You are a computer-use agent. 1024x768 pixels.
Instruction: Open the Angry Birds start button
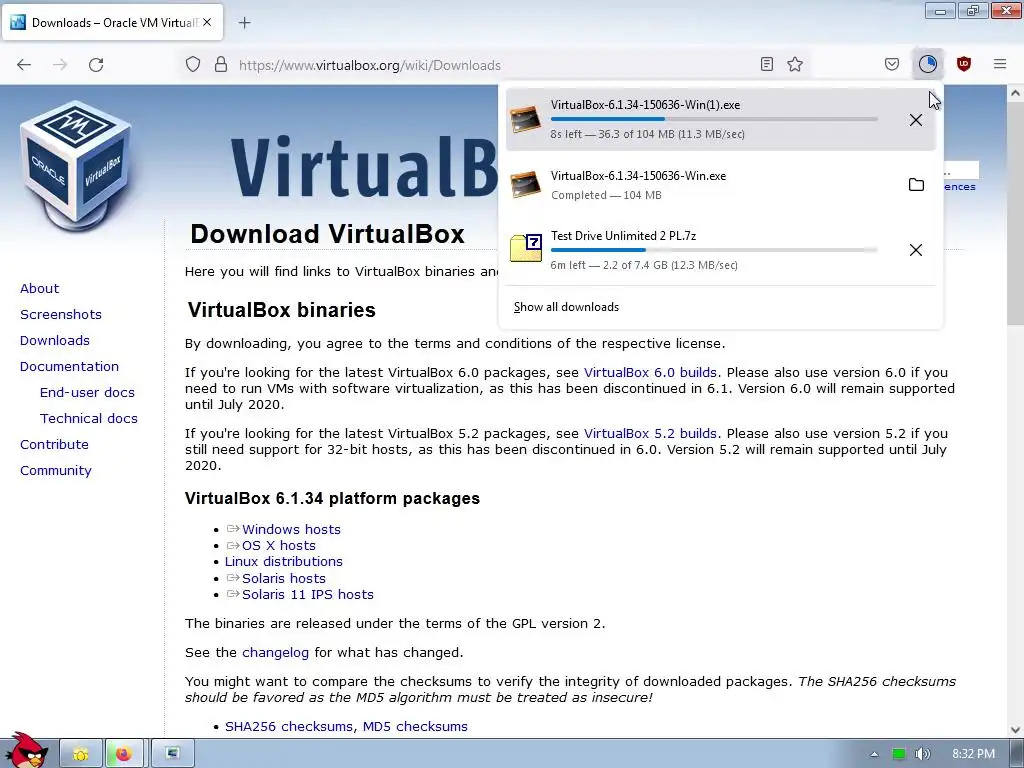[x=26, y=751]
